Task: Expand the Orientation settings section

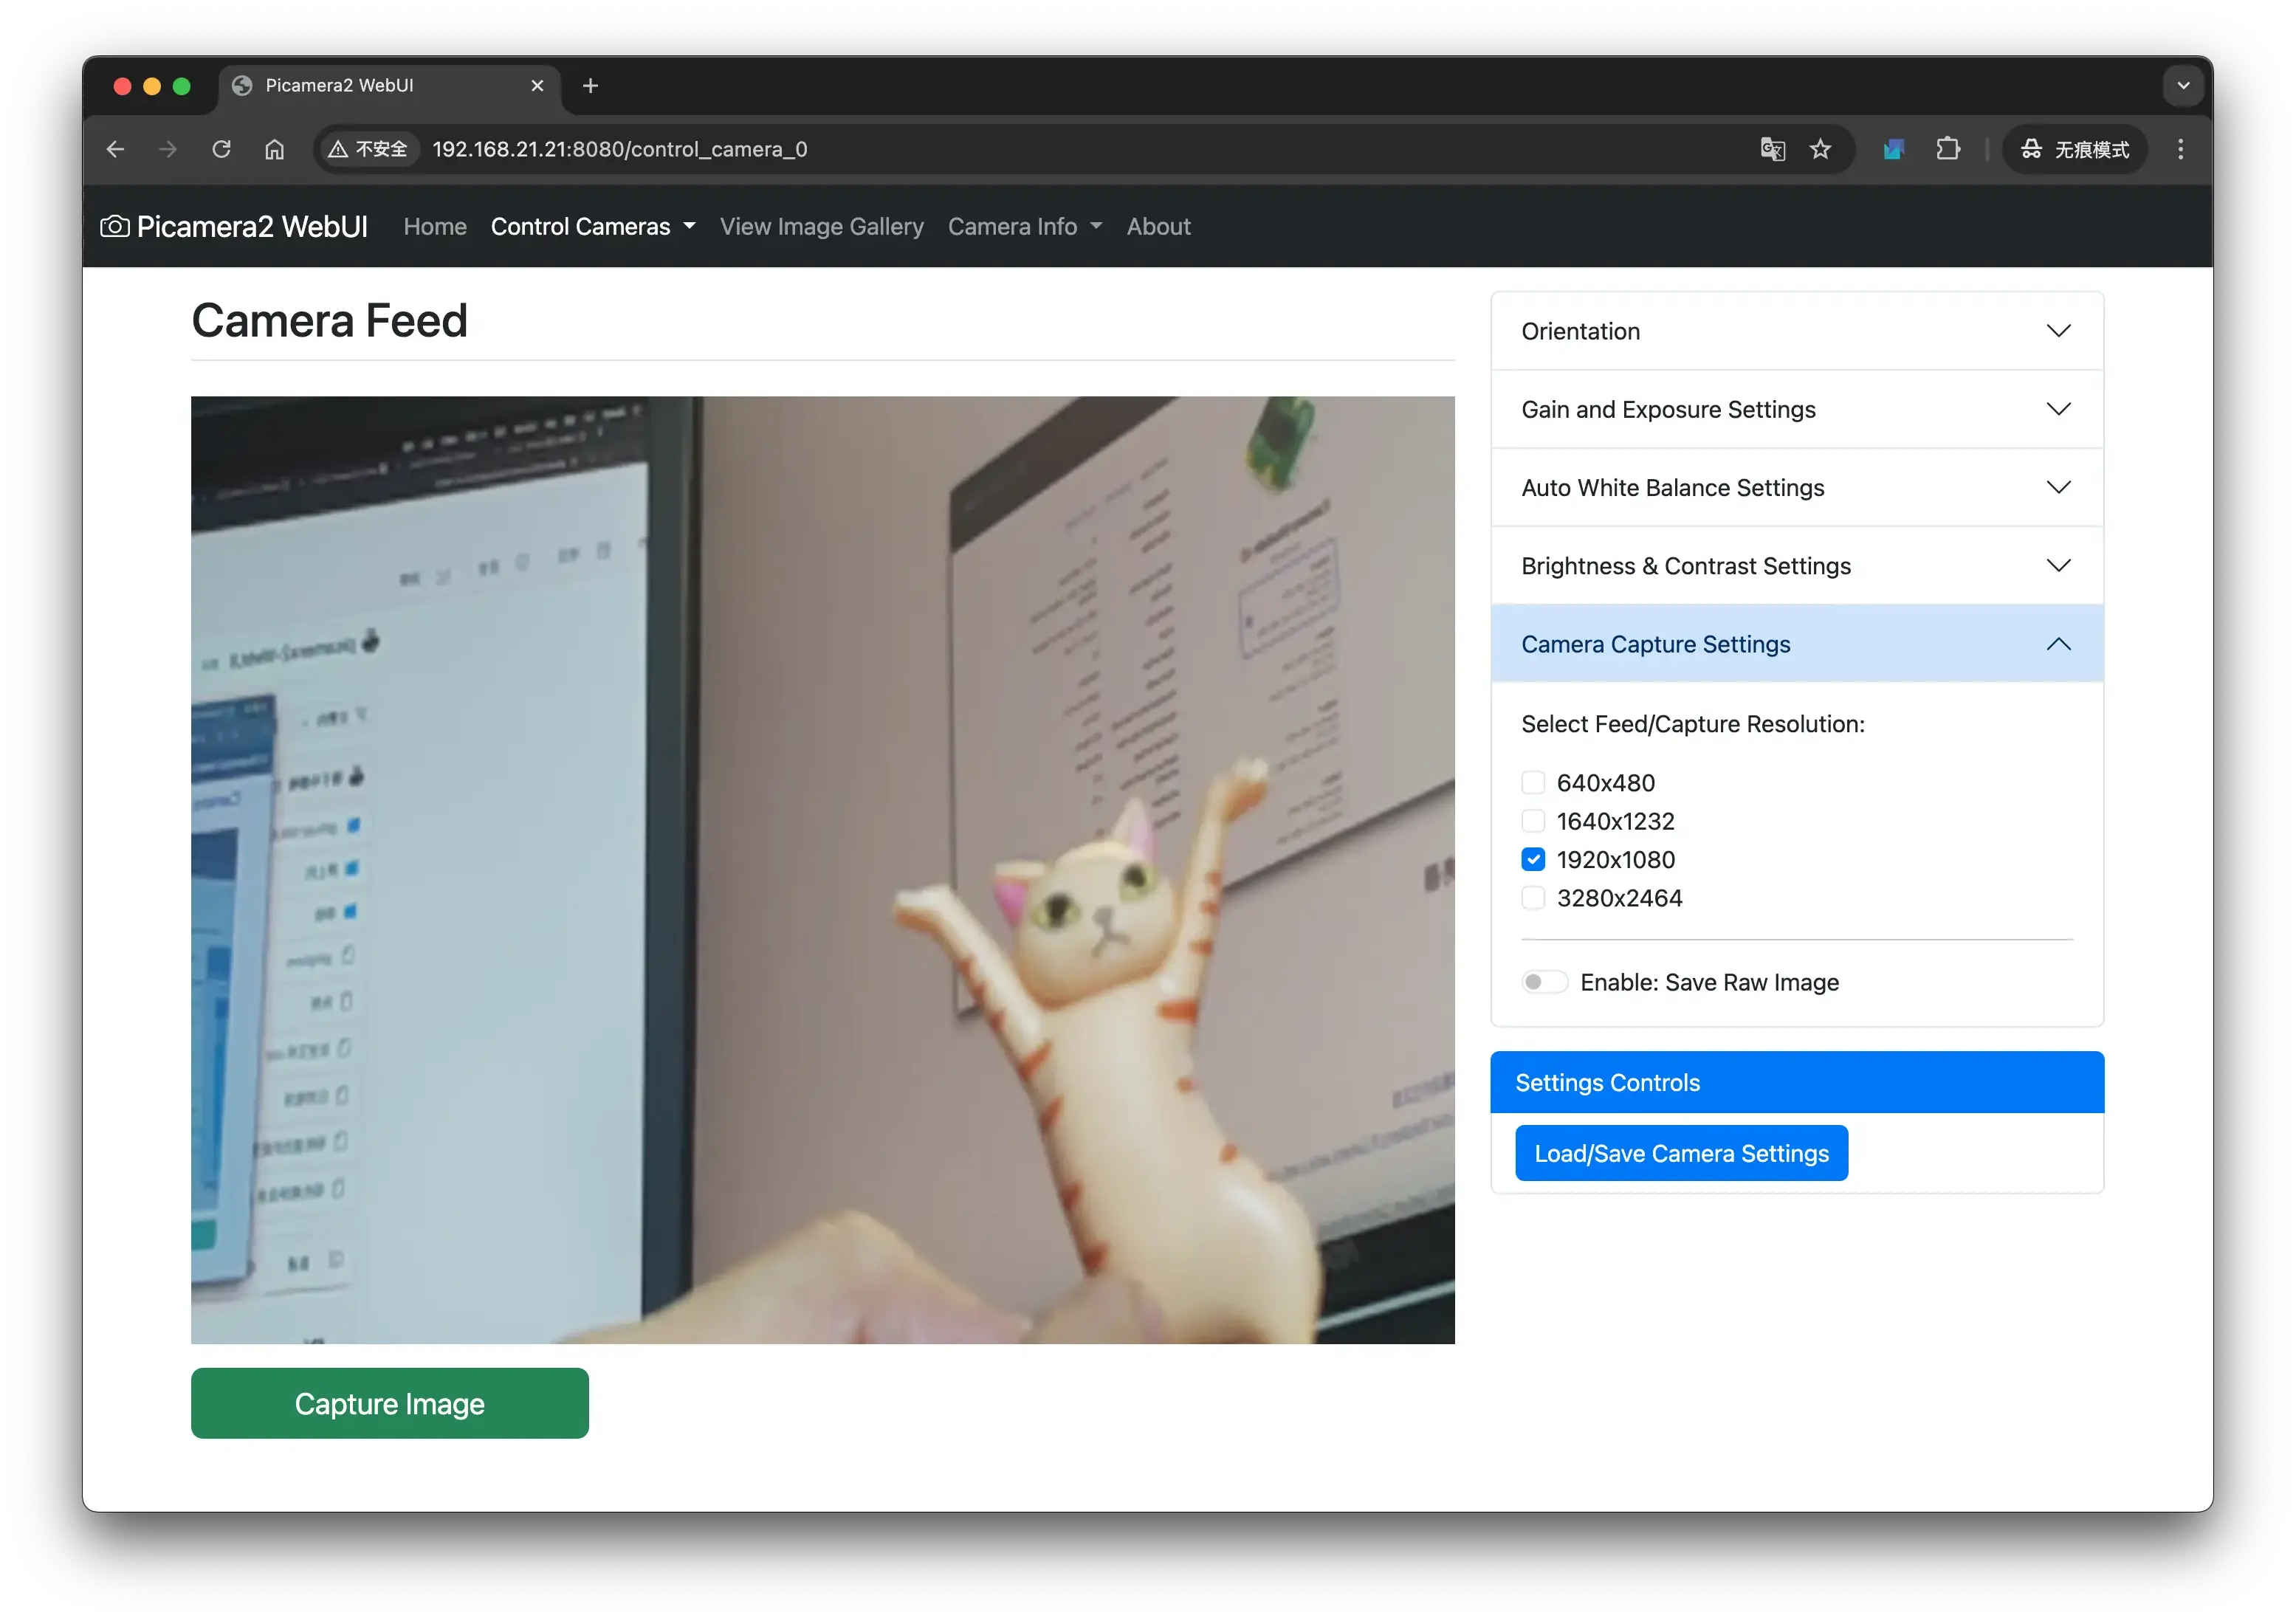Action: click(x=1796, y=331)
